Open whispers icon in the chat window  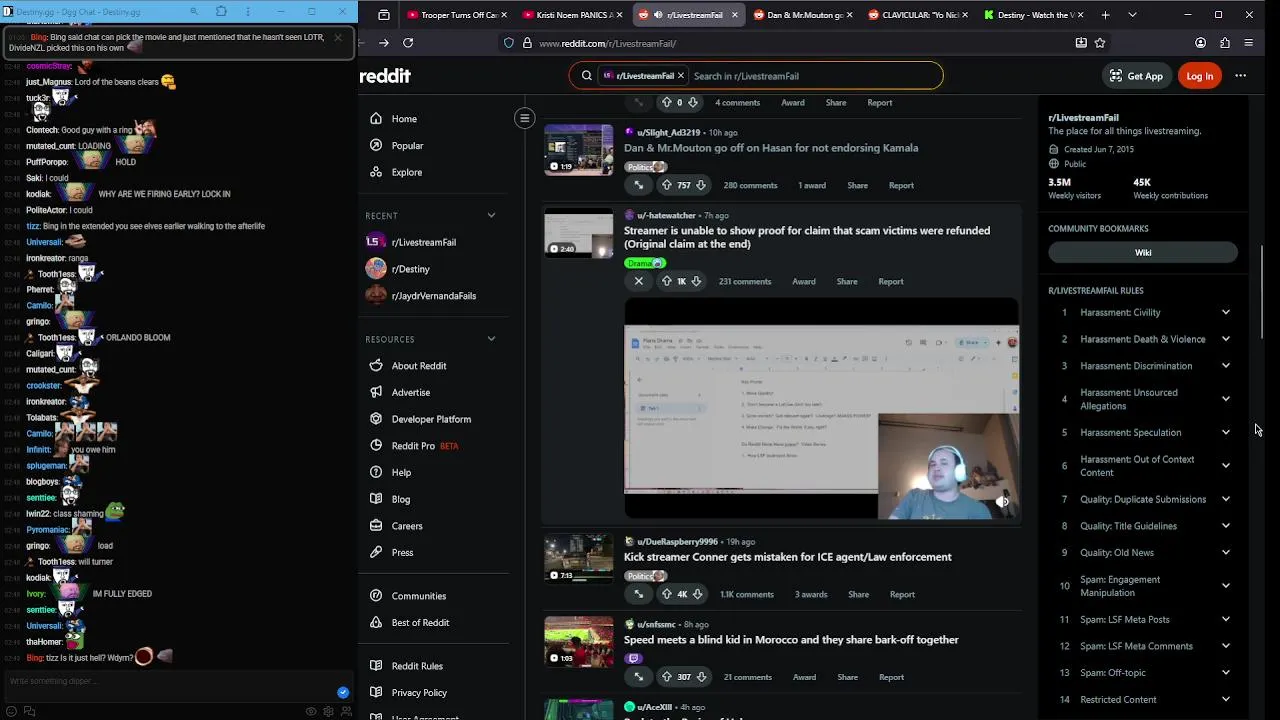29,711
